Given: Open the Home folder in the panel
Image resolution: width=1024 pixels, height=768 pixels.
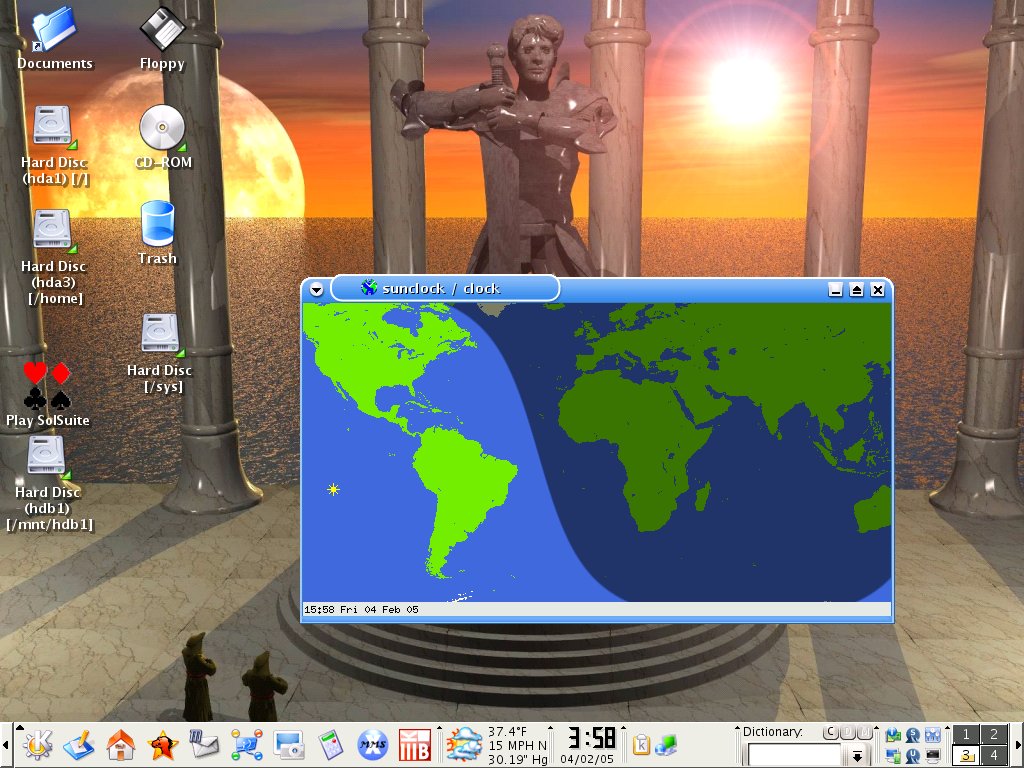Looking at the screenshot, I should click(121, 744).
